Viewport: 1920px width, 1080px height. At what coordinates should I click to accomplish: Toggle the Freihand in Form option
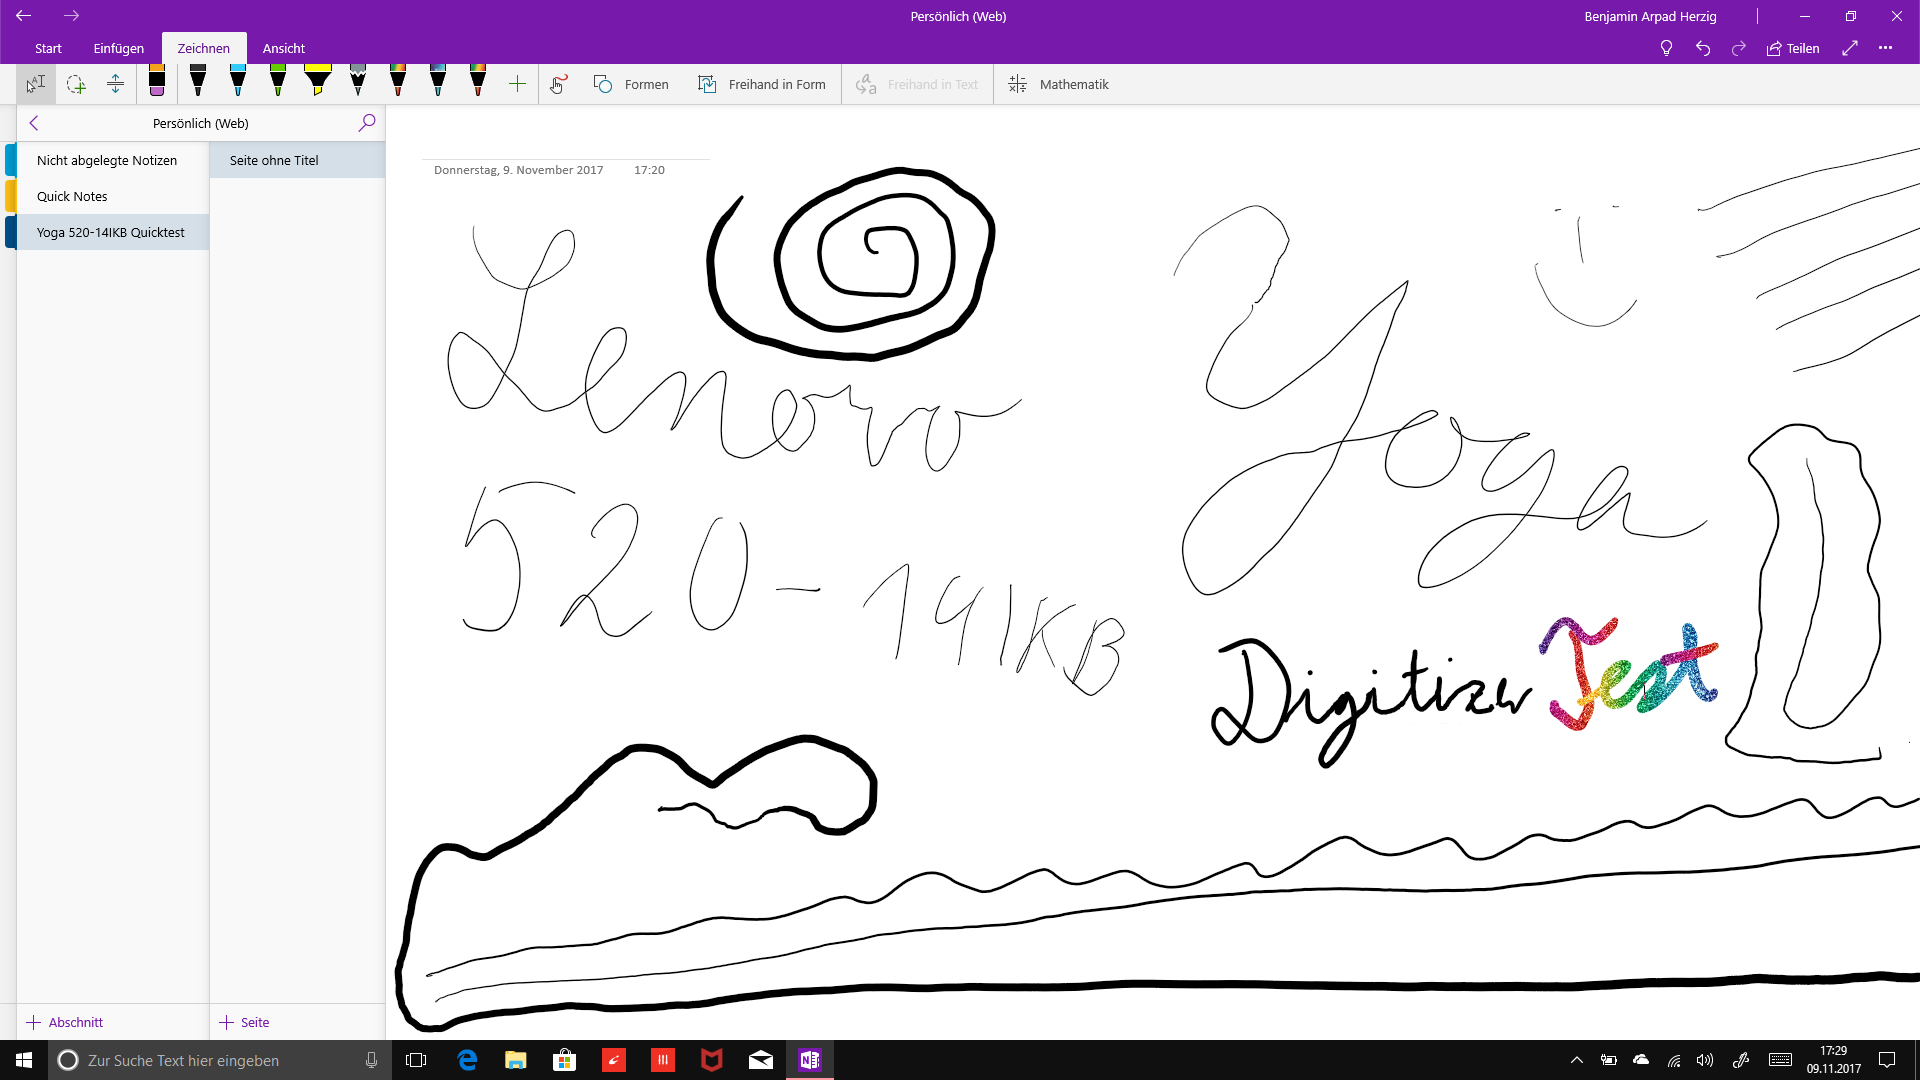coord(762,84)
